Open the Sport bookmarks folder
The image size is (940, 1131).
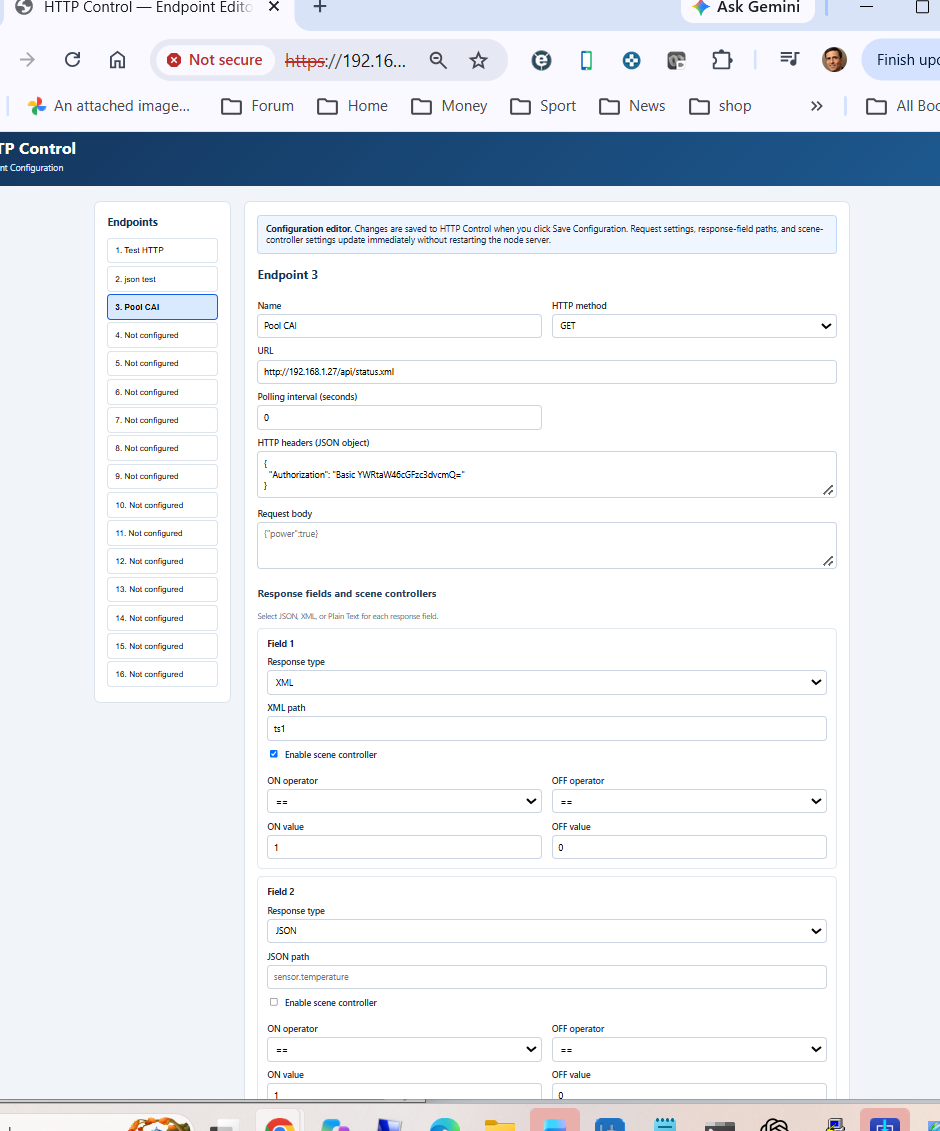click(x=543, y=106)
